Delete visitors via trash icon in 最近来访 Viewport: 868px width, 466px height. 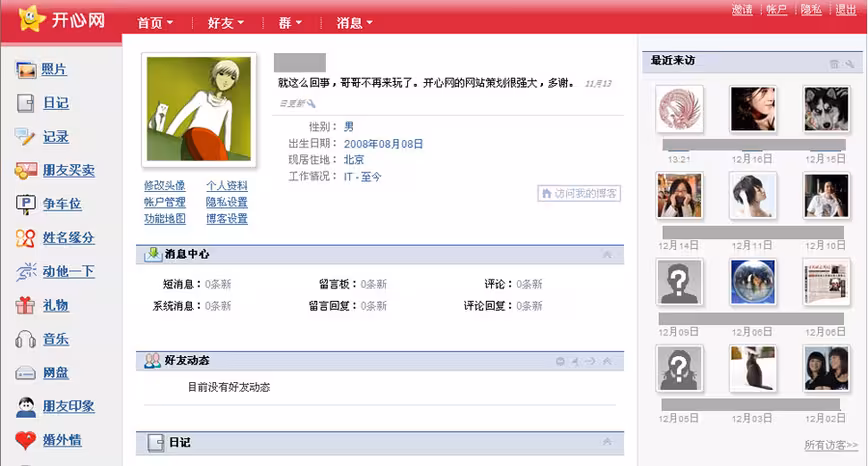click(834, 64)
